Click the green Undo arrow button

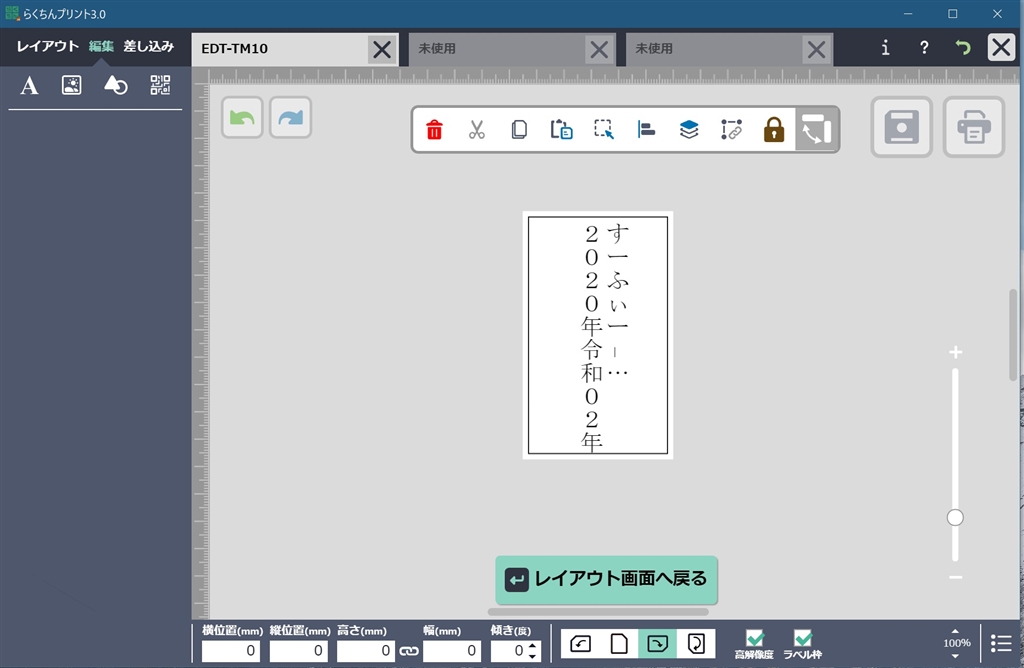pyautogui.click(x=242, y=118)
